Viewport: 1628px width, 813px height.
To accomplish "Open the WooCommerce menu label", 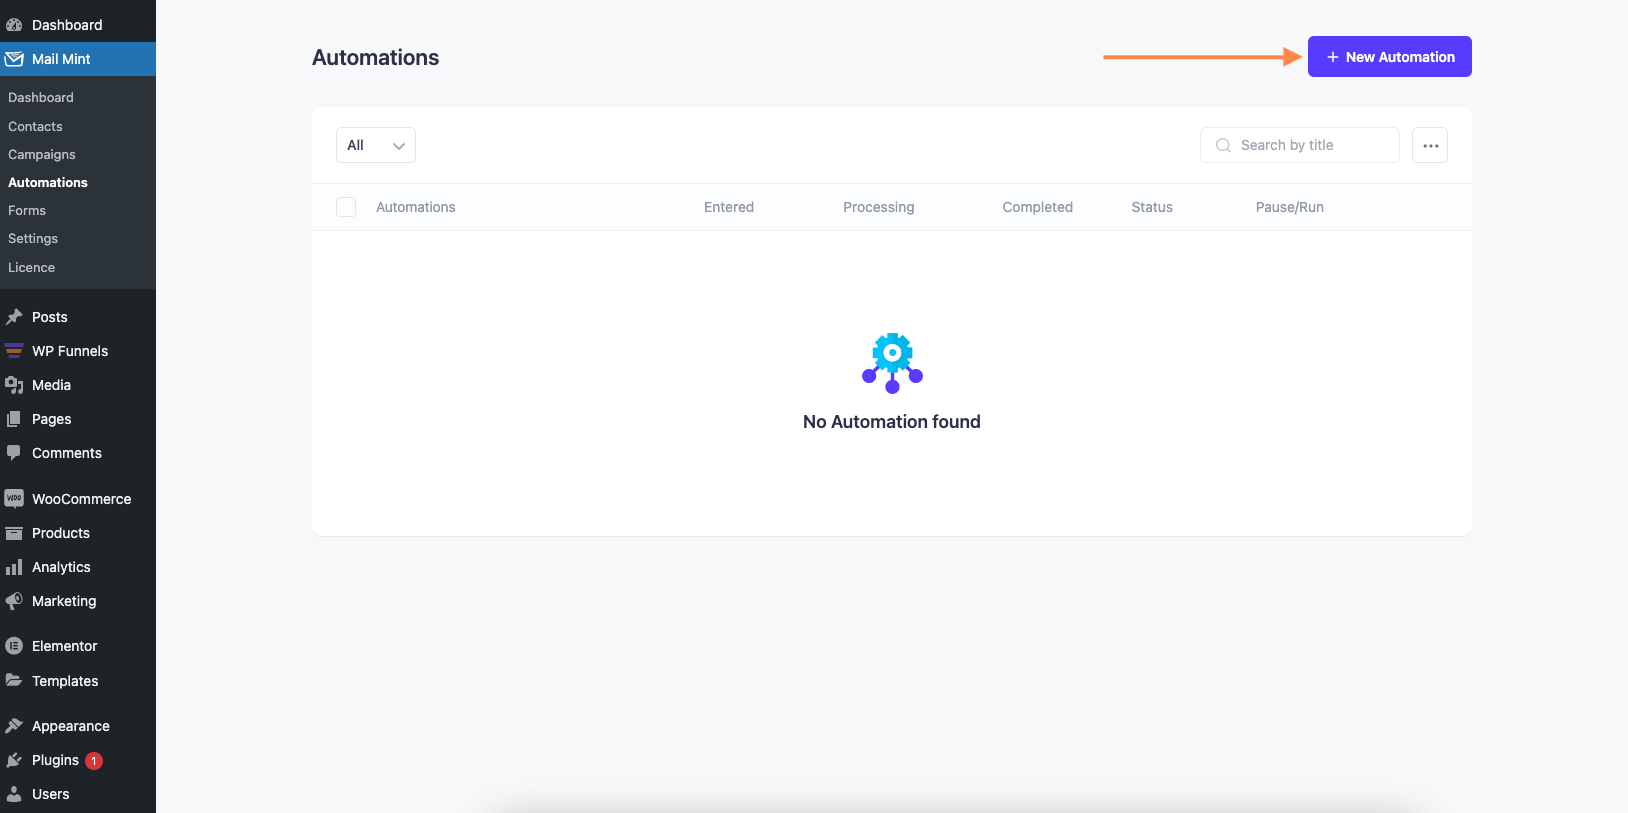I will click(82, 499).
